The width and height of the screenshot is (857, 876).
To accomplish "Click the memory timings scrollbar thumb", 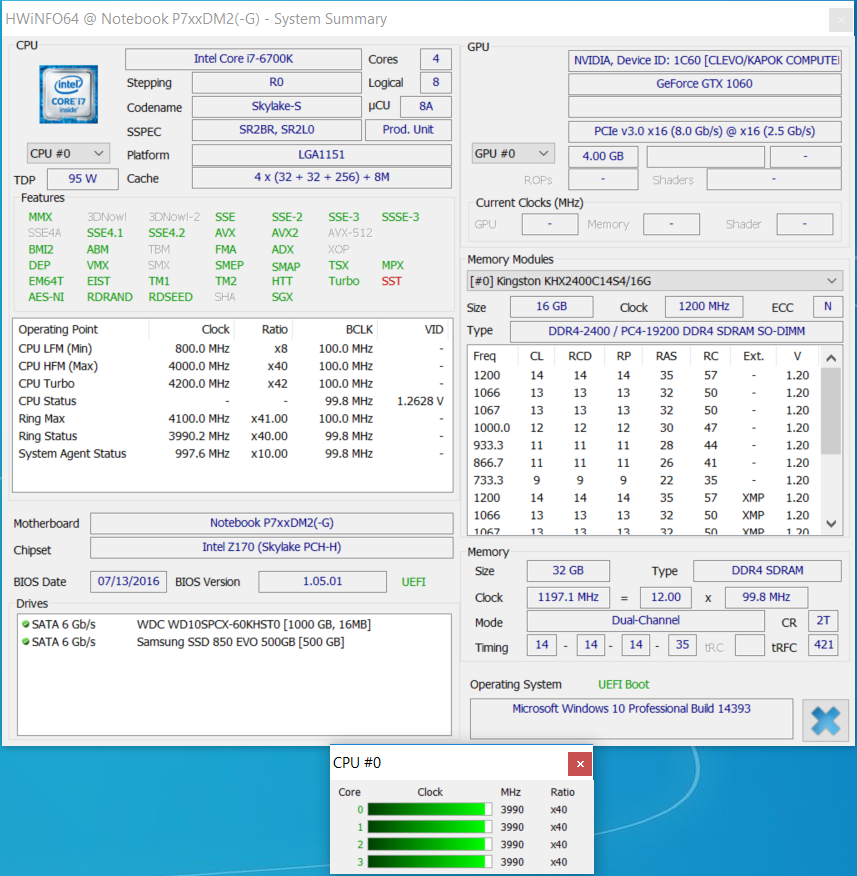I will pyautogui.click(x=831, y=411).
